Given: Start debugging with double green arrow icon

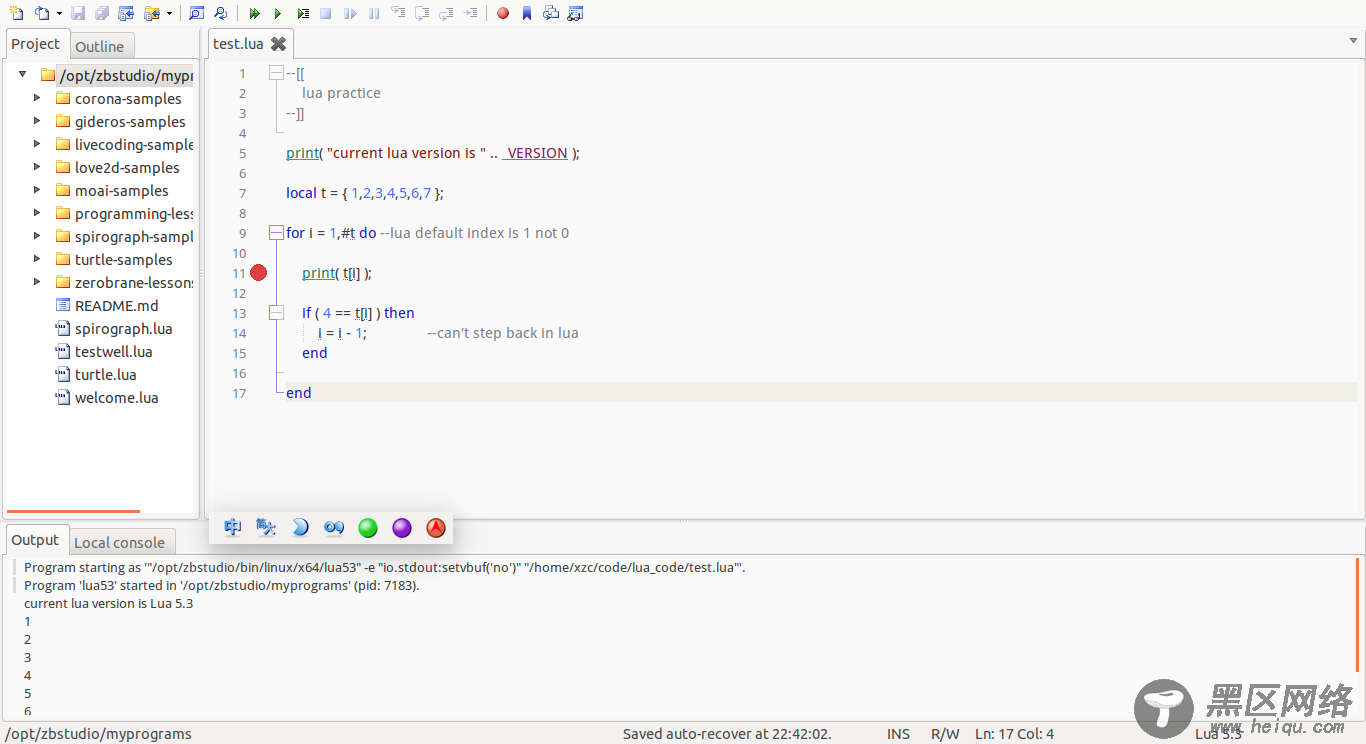Looking at the screenshot, I should pos(255,13).
